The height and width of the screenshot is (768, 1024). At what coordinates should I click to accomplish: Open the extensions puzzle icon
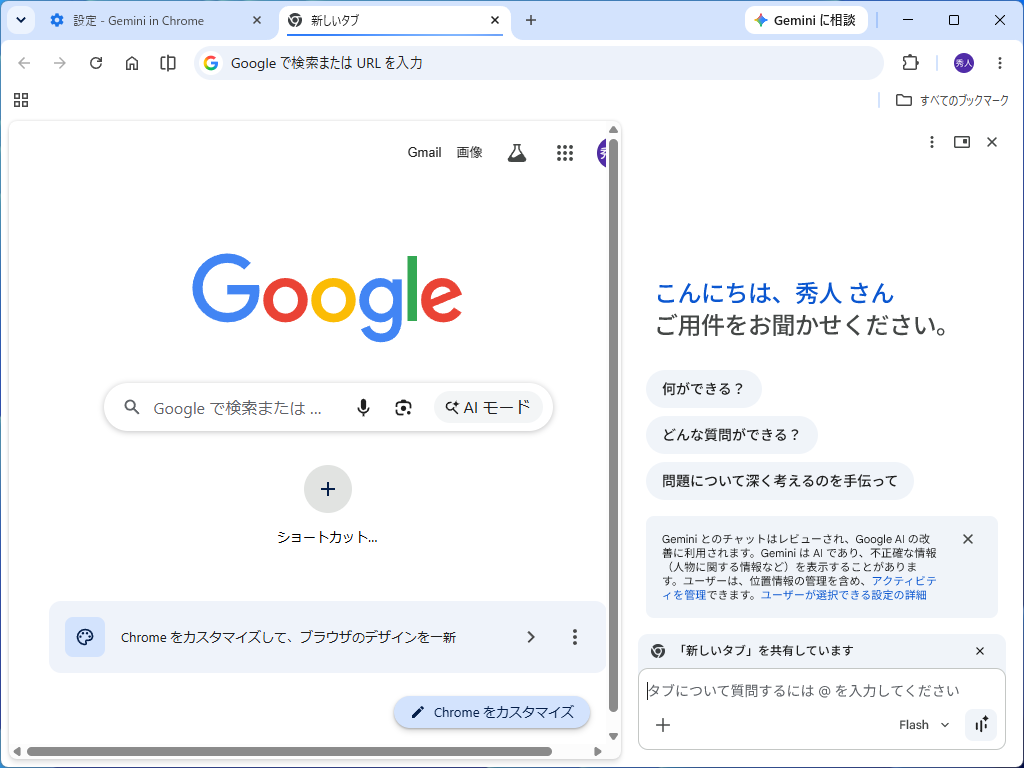pos(910,63)
